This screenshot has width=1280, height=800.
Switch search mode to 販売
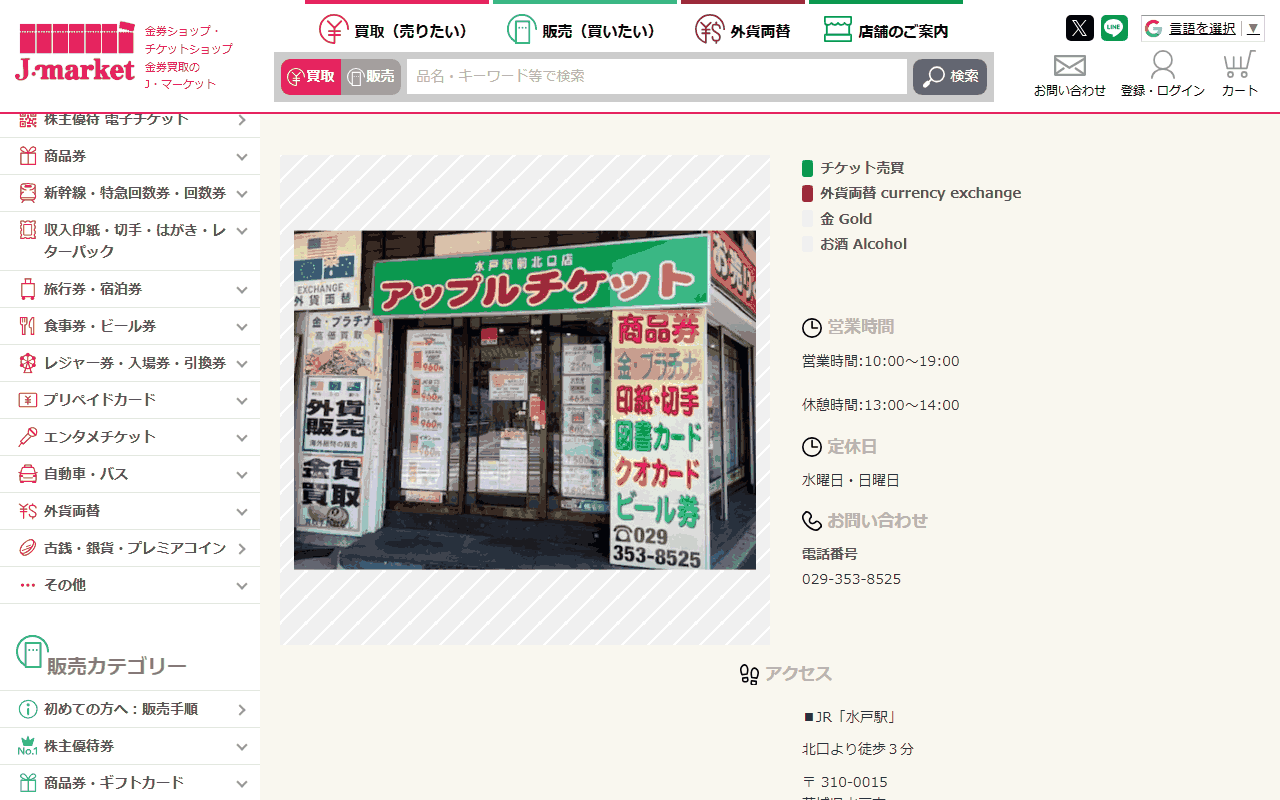tap(371, 77)
